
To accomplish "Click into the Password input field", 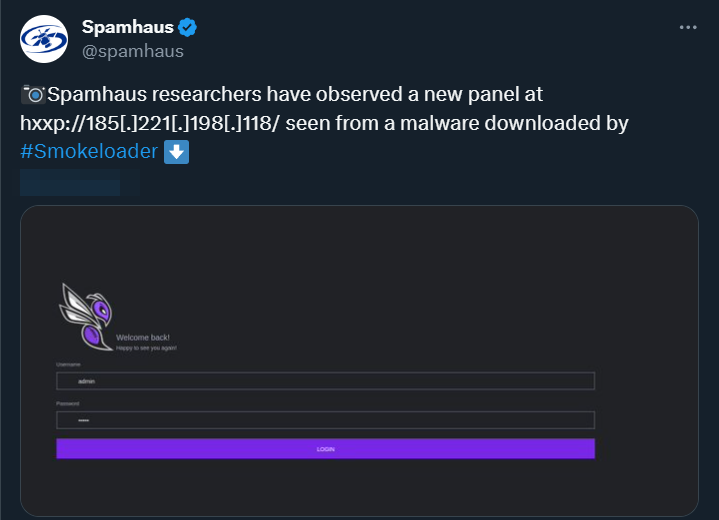I will 325,420.
